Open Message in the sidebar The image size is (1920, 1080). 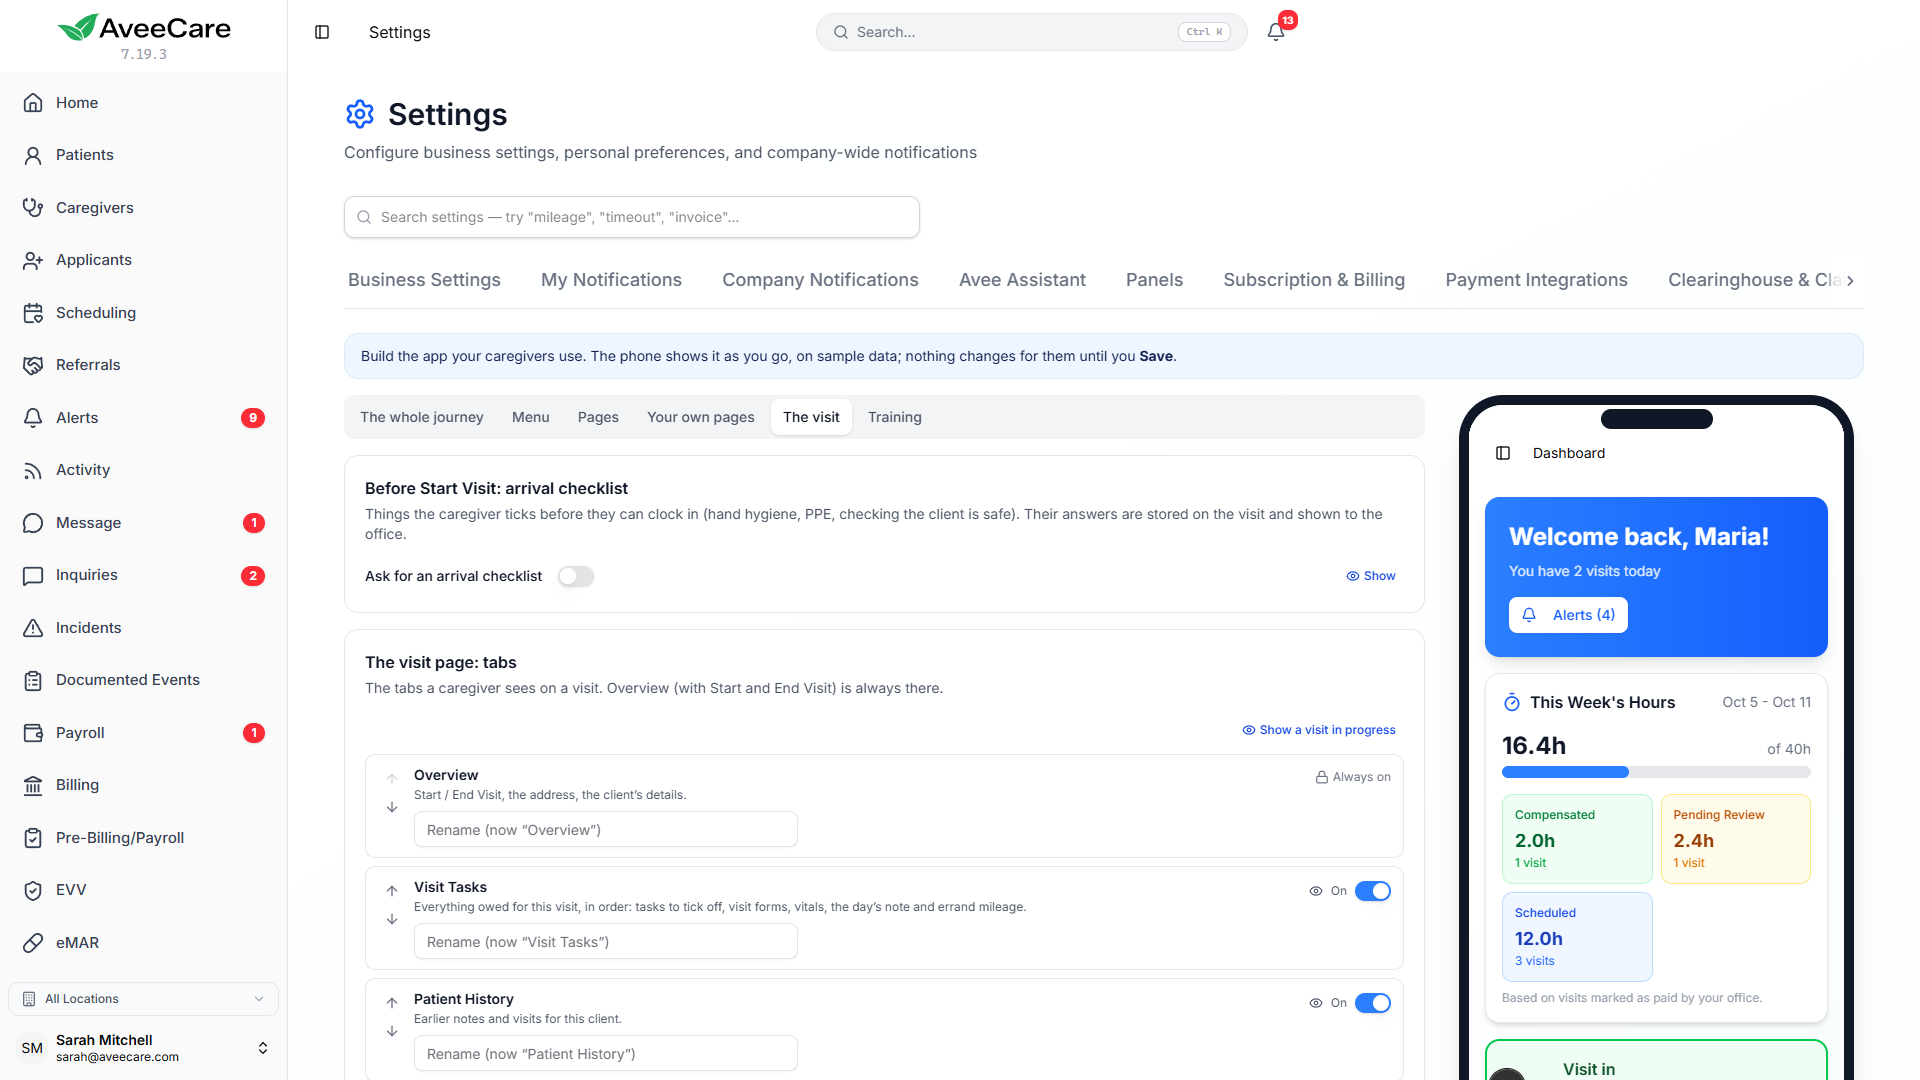(143, 523)
